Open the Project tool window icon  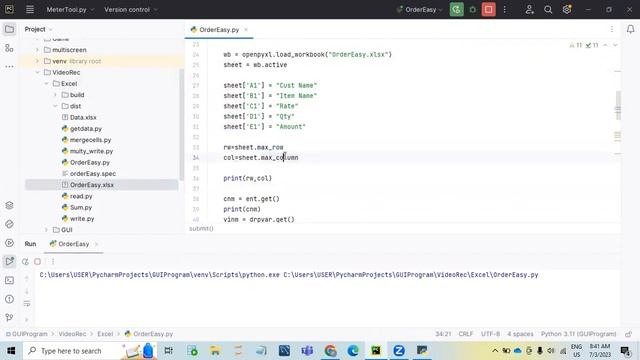point(9,29)
